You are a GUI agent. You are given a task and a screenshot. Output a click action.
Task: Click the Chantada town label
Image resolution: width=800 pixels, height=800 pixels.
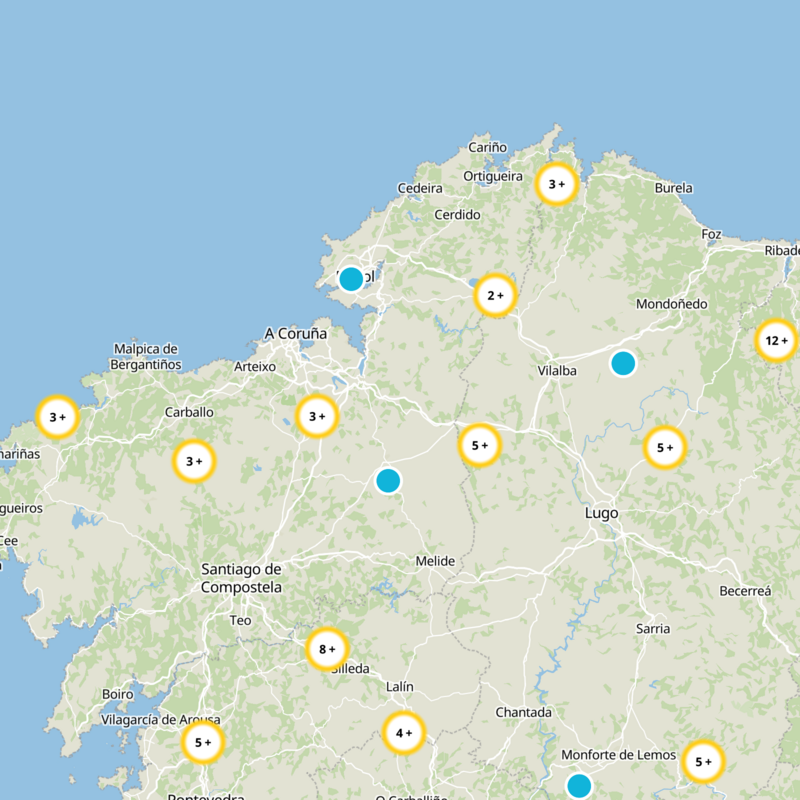click(x=523, y=712)
